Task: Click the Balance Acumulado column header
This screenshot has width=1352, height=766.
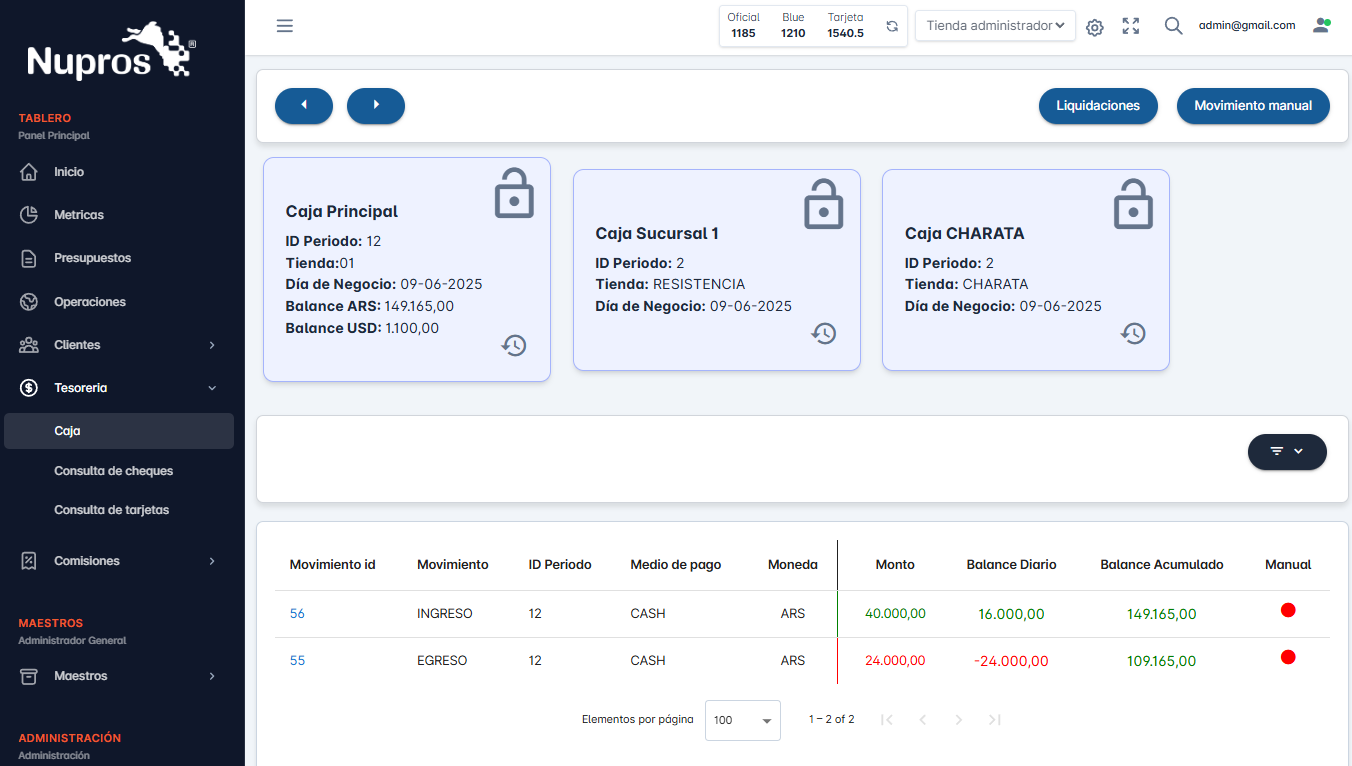Action: (1162, 565)
